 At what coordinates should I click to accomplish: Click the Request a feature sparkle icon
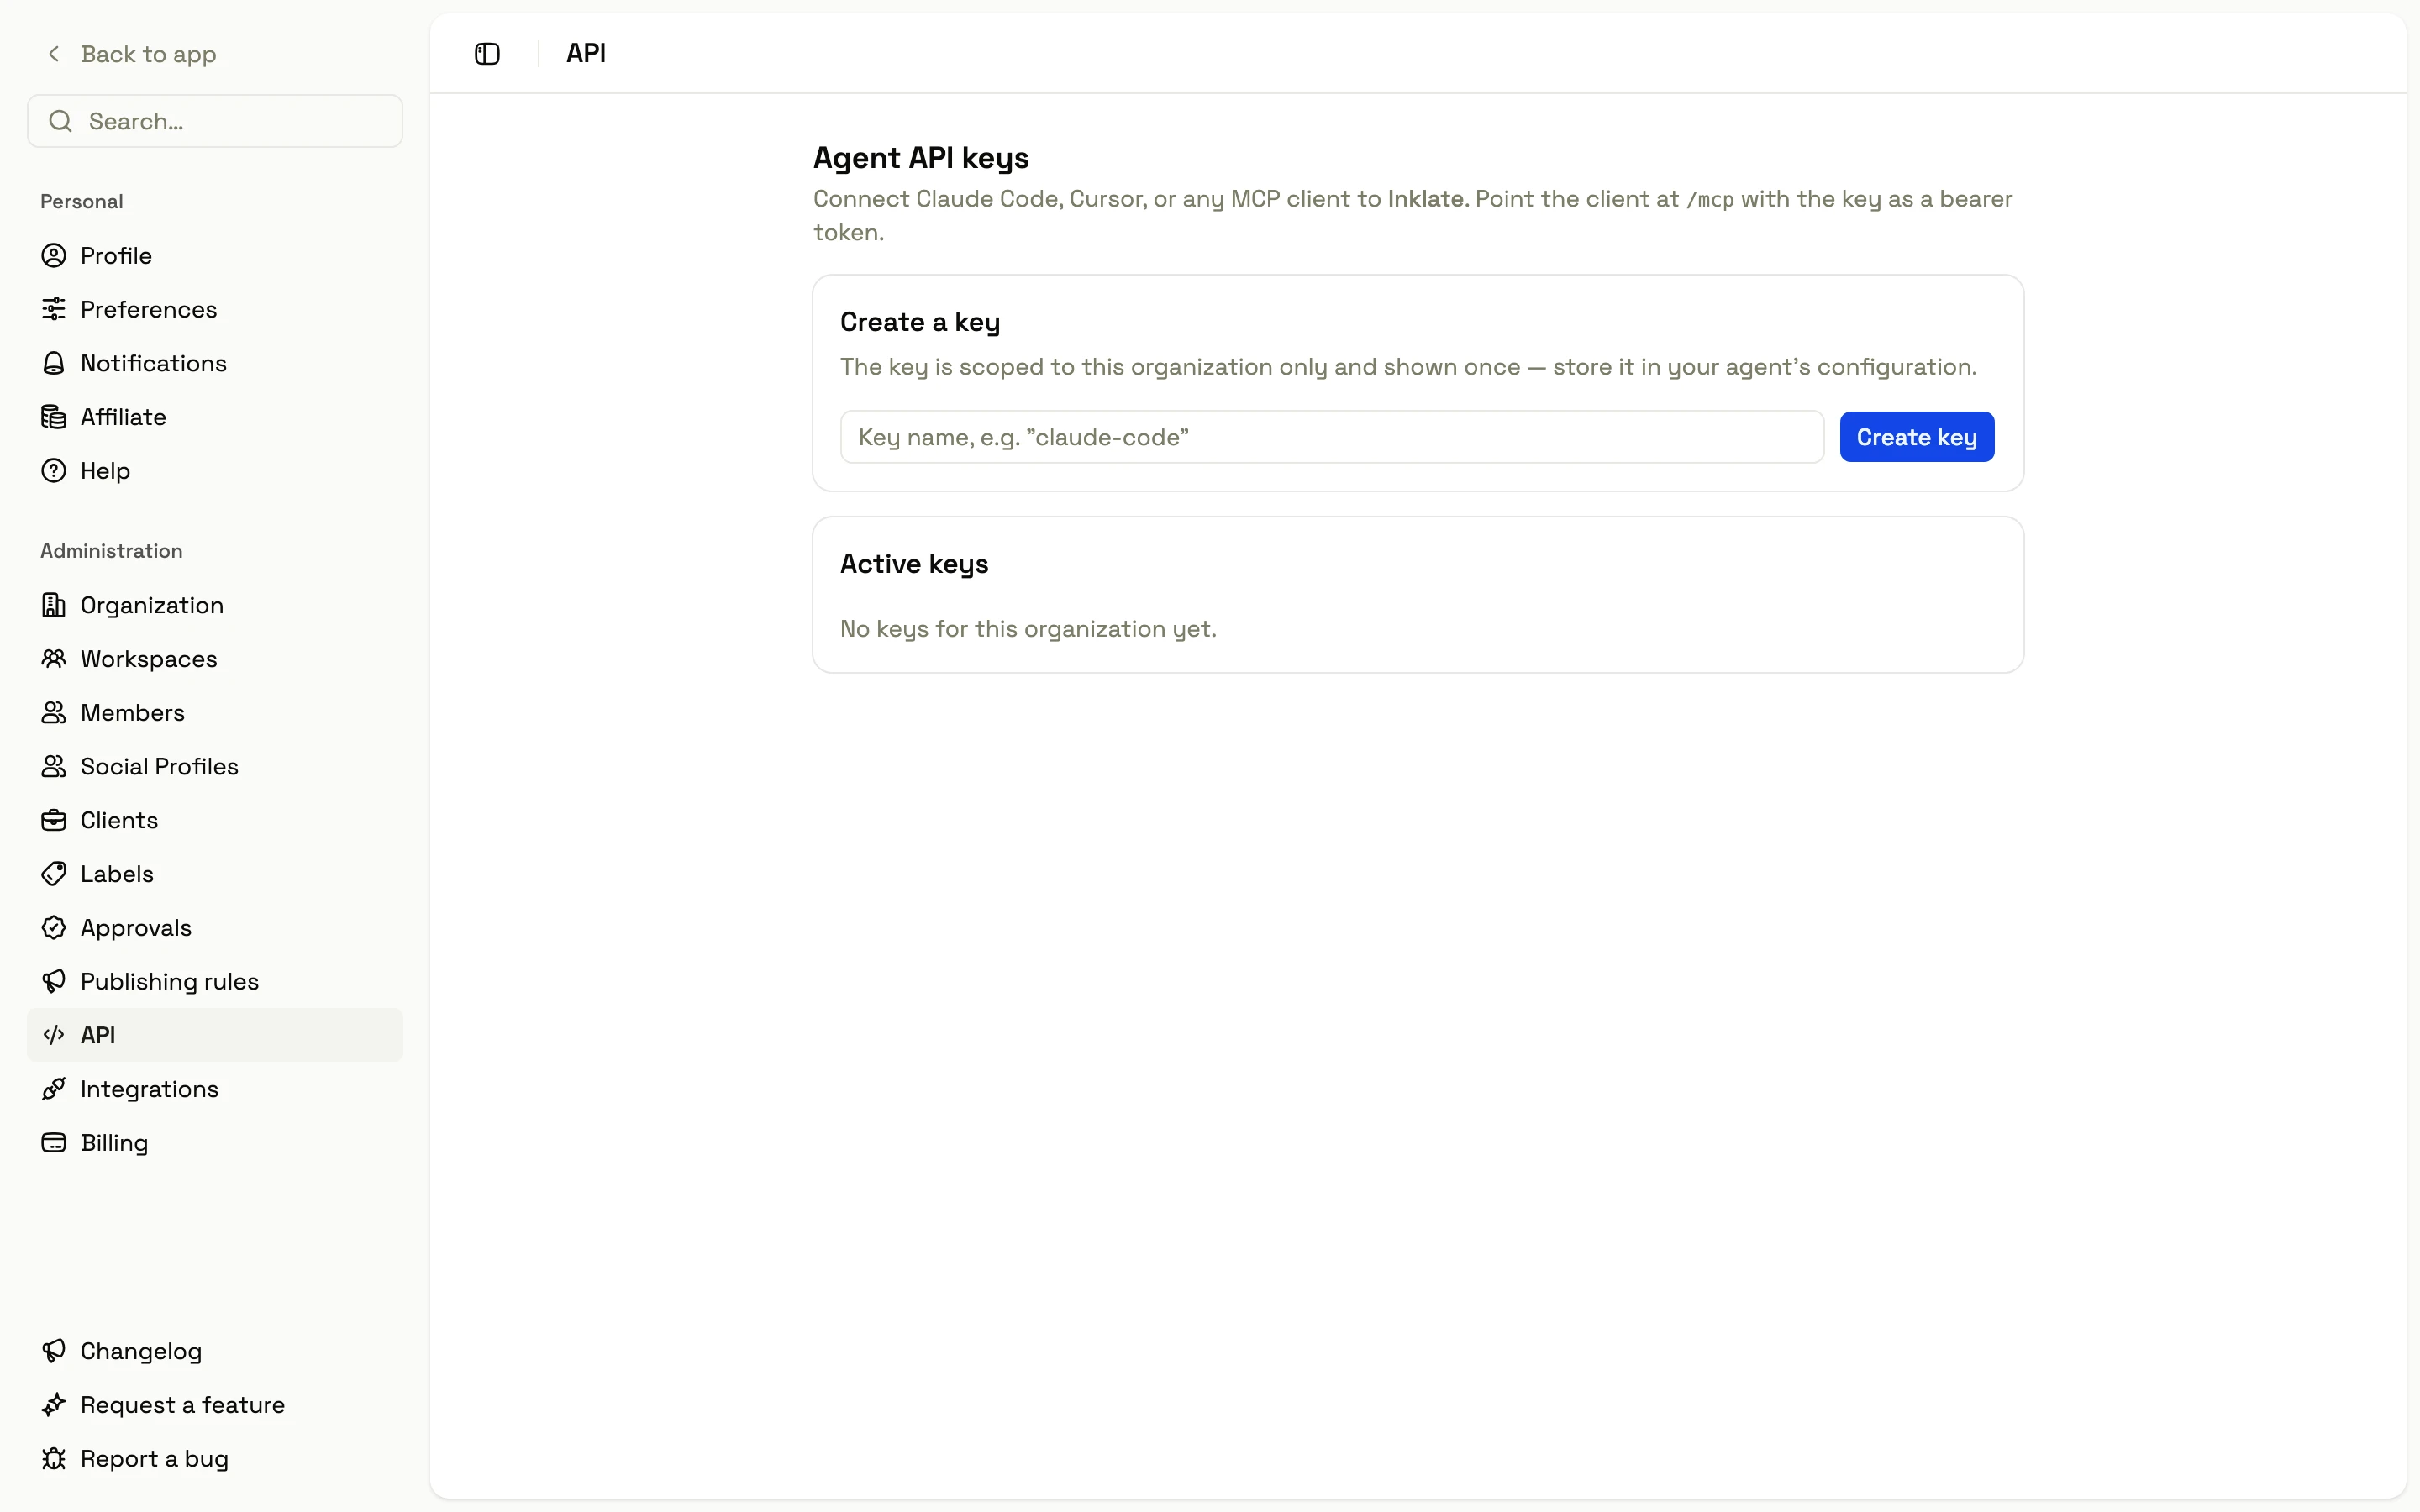[x=54, y=1405]
